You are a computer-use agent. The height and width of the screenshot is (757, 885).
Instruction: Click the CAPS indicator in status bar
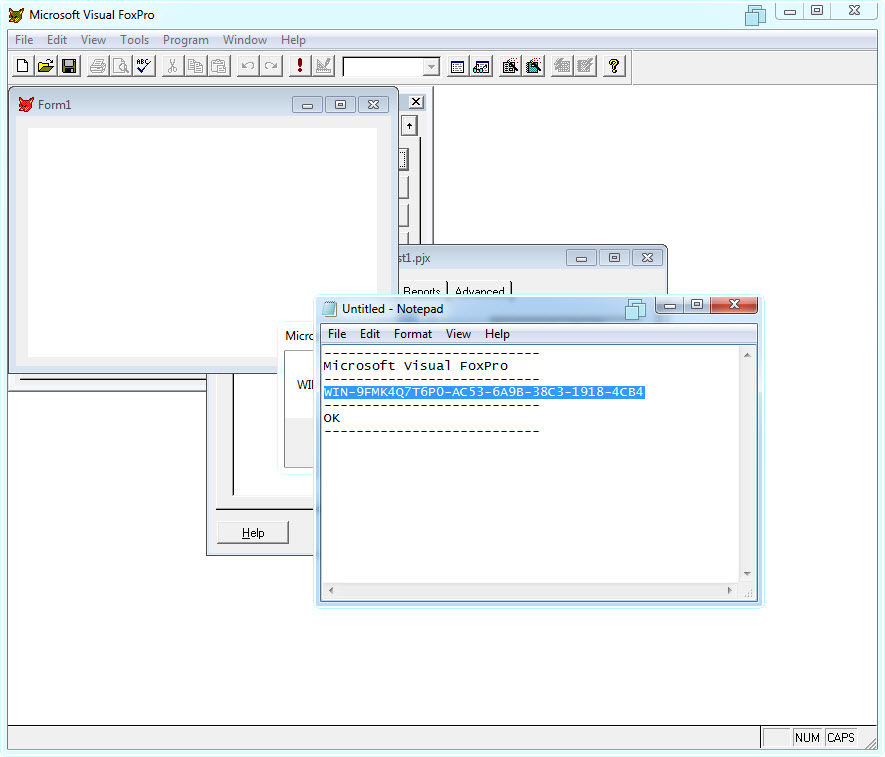tap(841, 738)
